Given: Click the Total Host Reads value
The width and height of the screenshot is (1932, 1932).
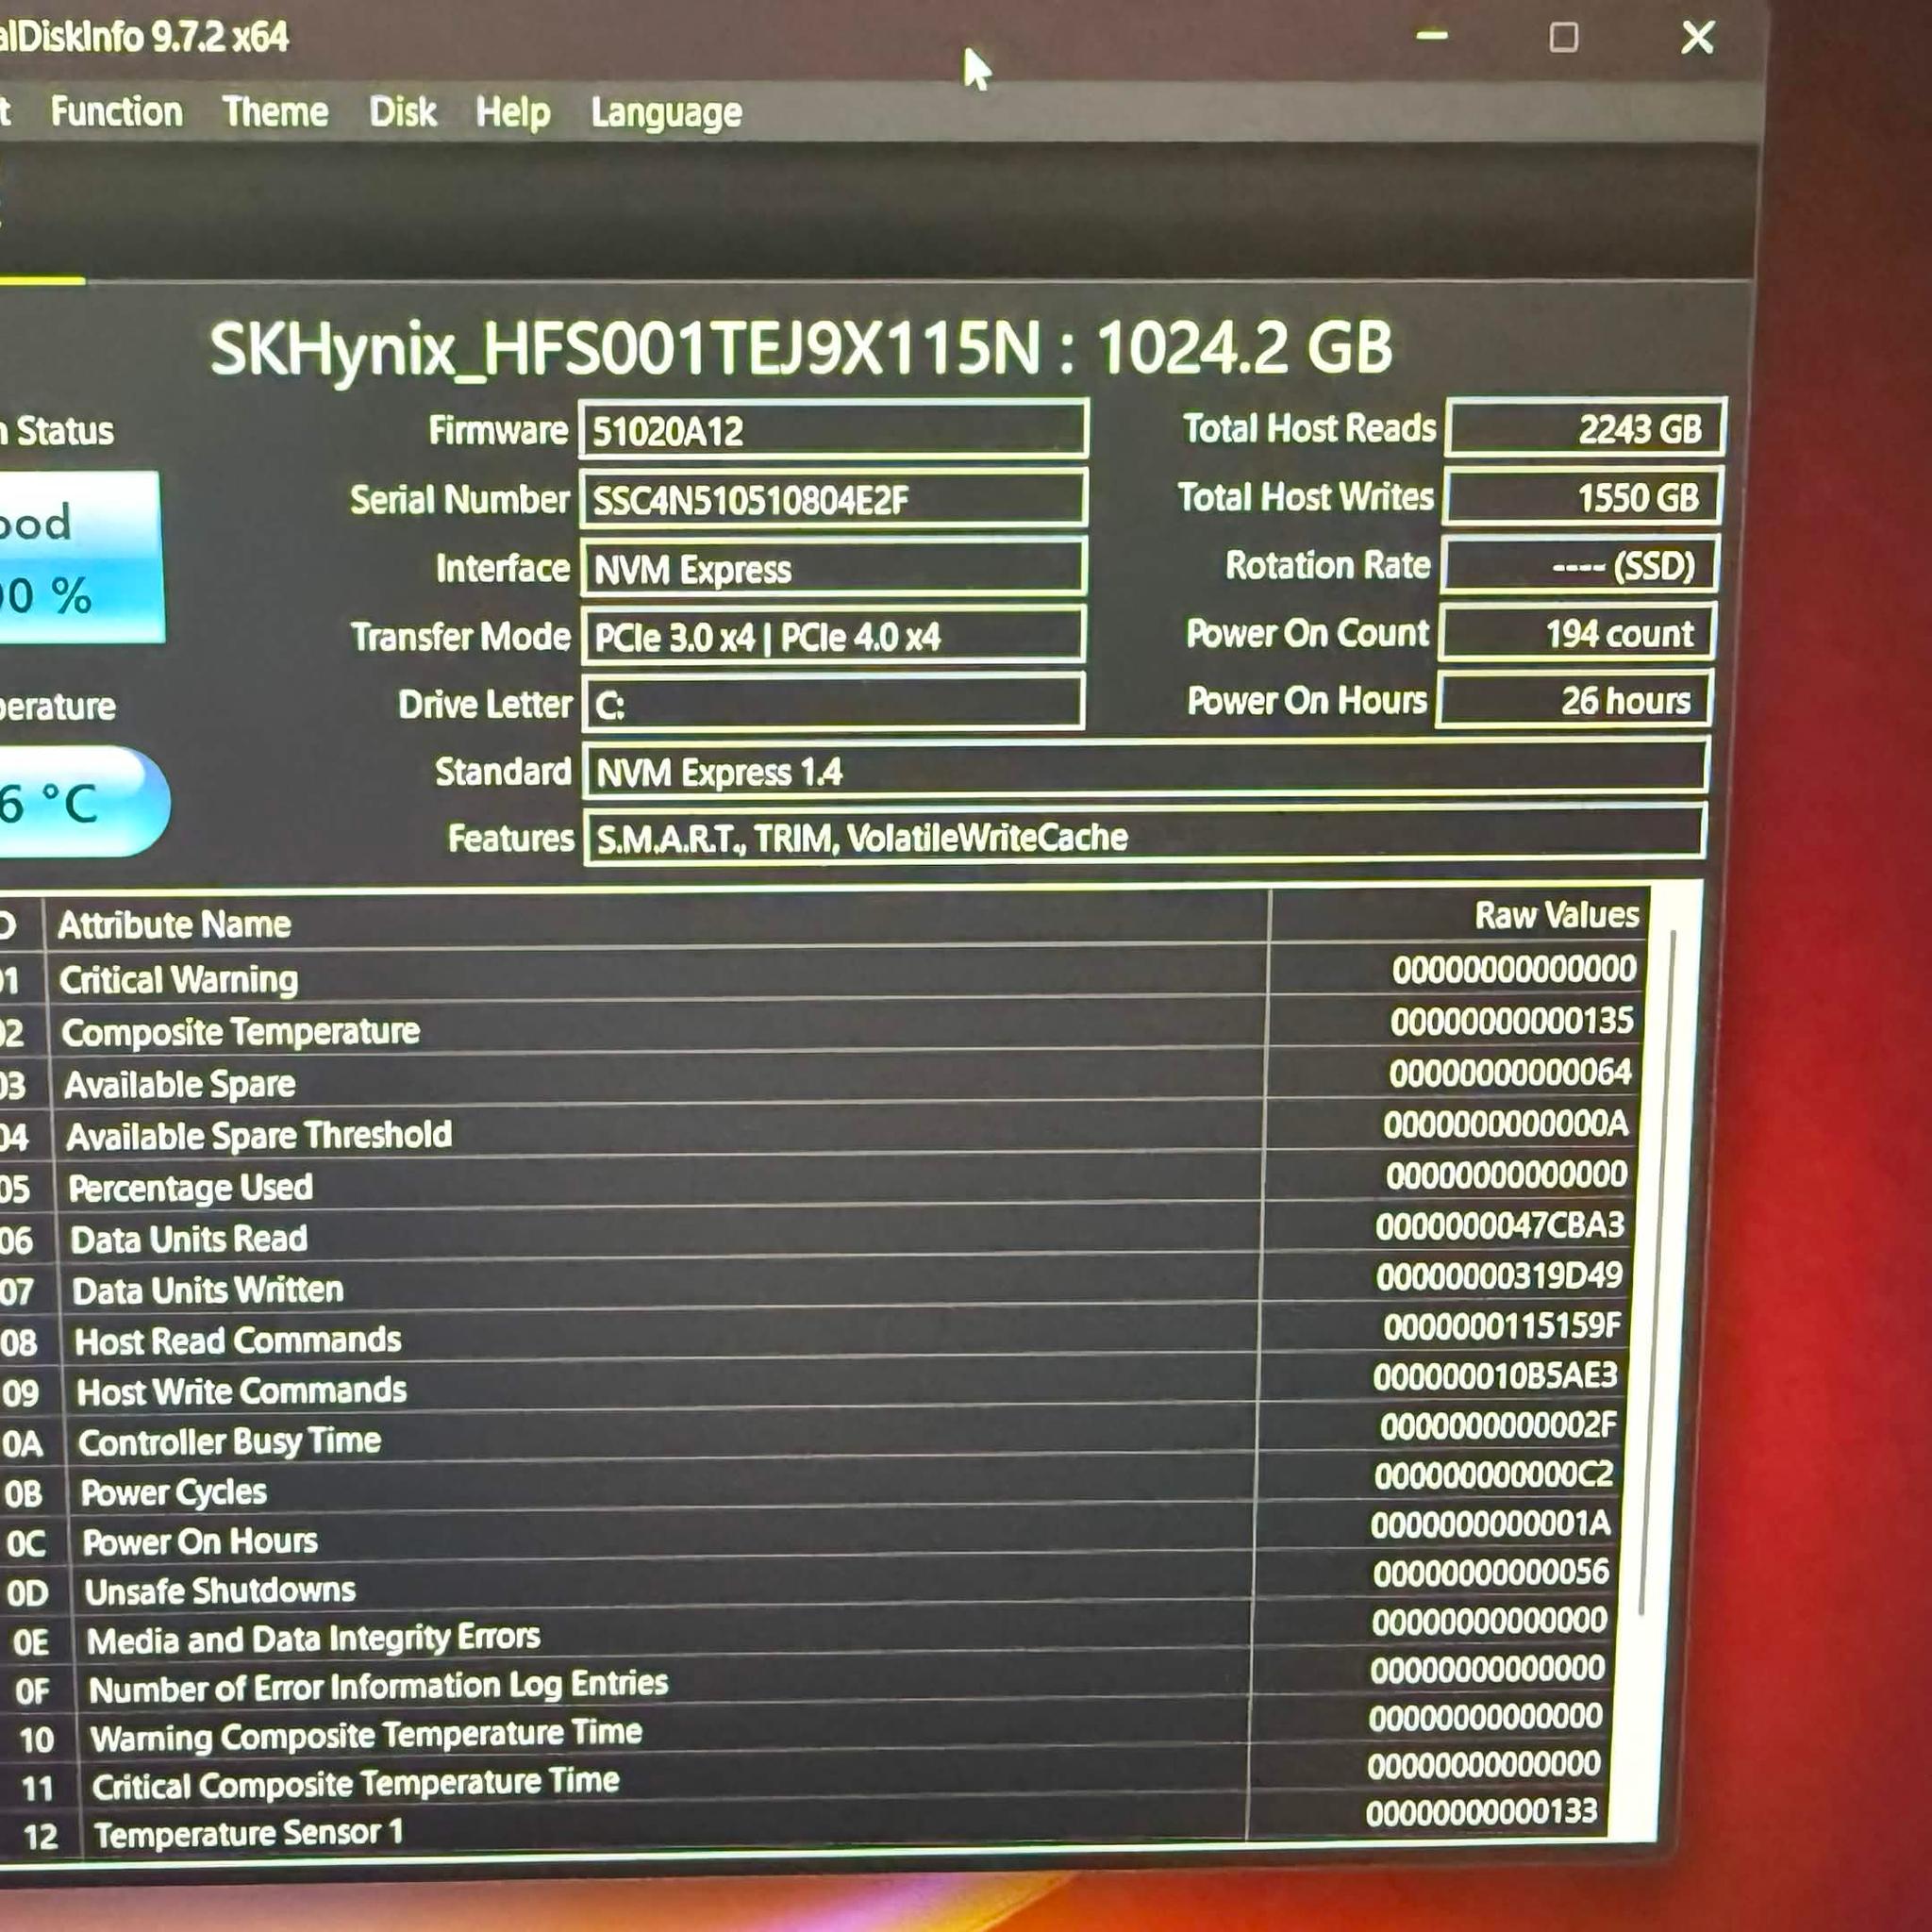Looking at the screenshot, I should coord(1585,429).
